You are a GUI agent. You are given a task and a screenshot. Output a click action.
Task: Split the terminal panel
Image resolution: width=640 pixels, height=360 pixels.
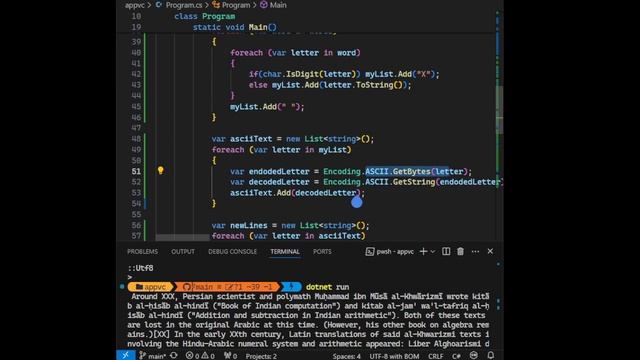446,251
